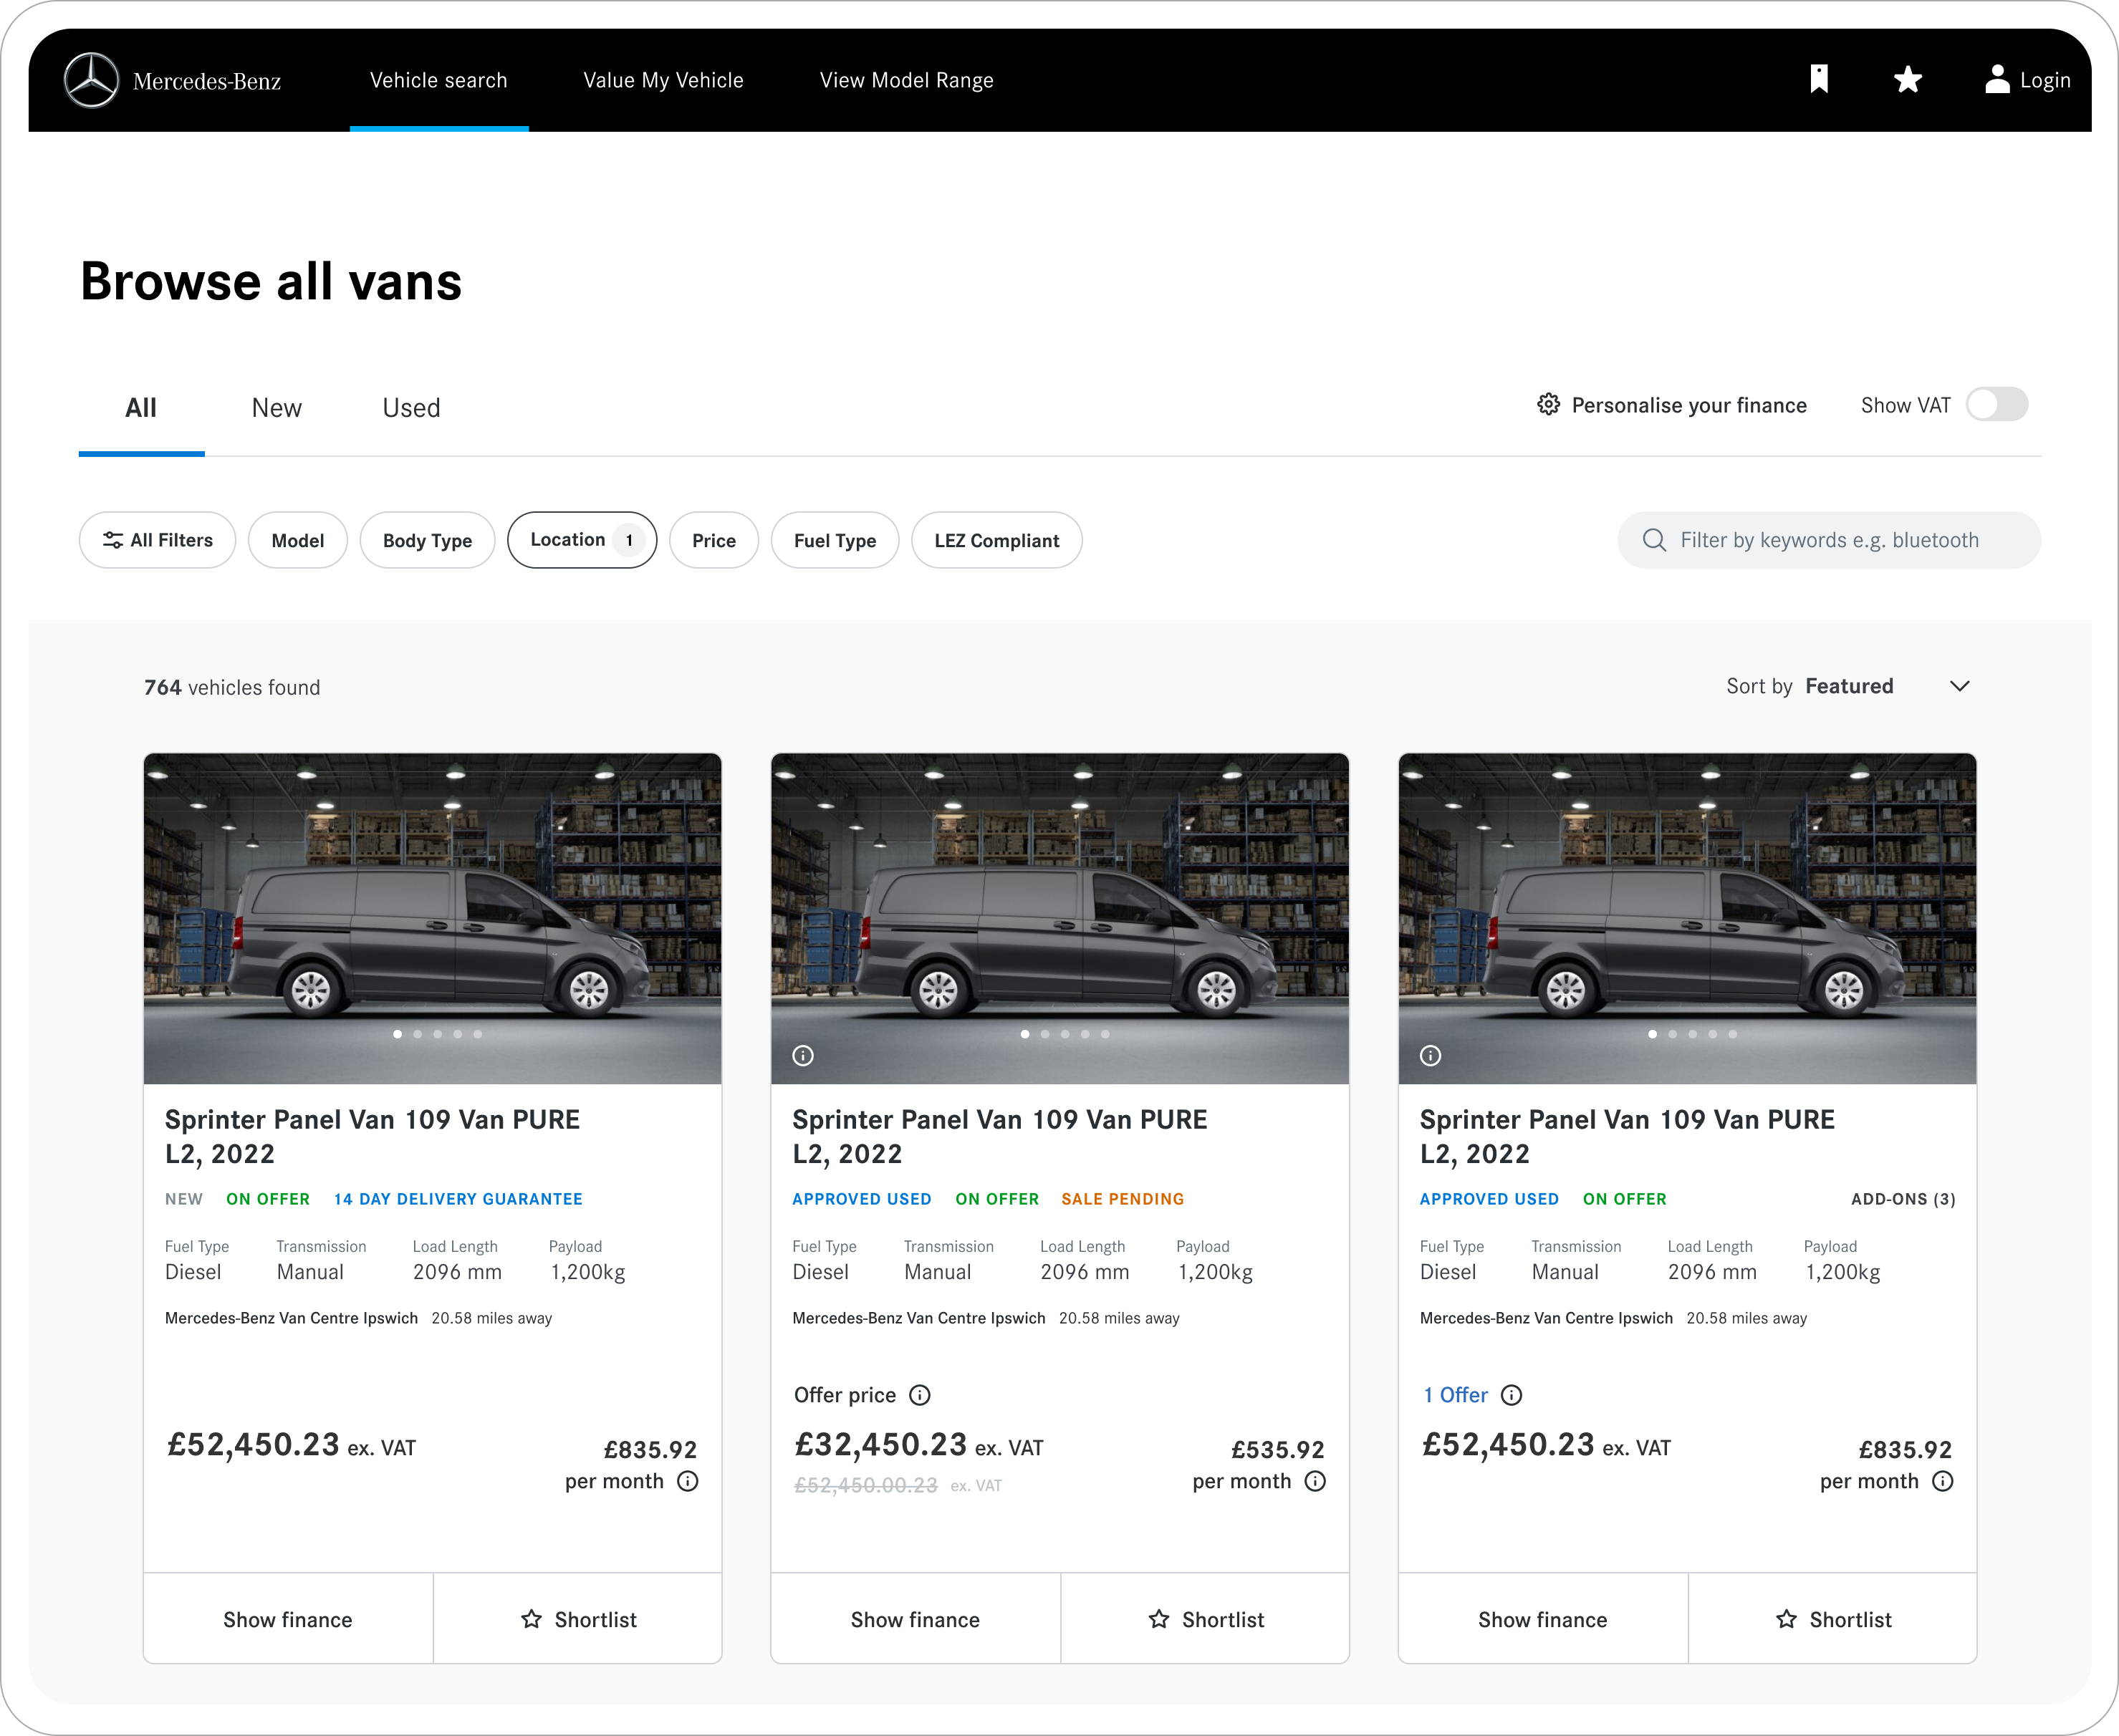Show finance for the Add-ons card
Viewport: 2119px width, 1736px height.
(x=1543, y=1619)
